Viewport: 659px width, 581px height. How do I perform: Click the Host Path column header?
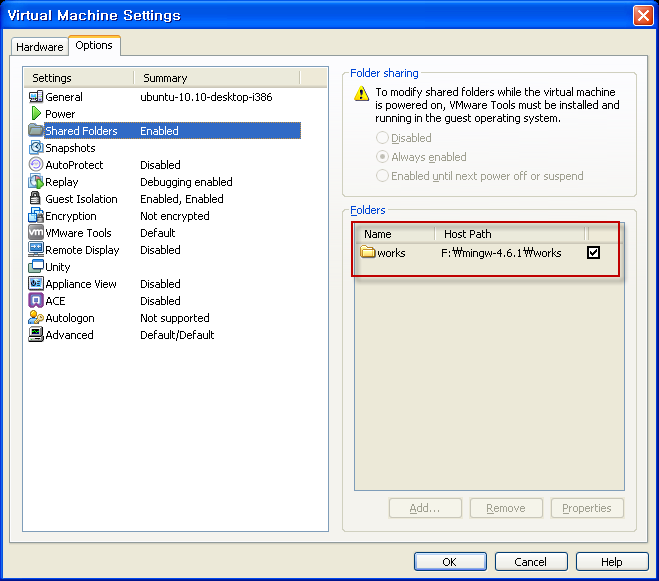click(x=510, y=234)
